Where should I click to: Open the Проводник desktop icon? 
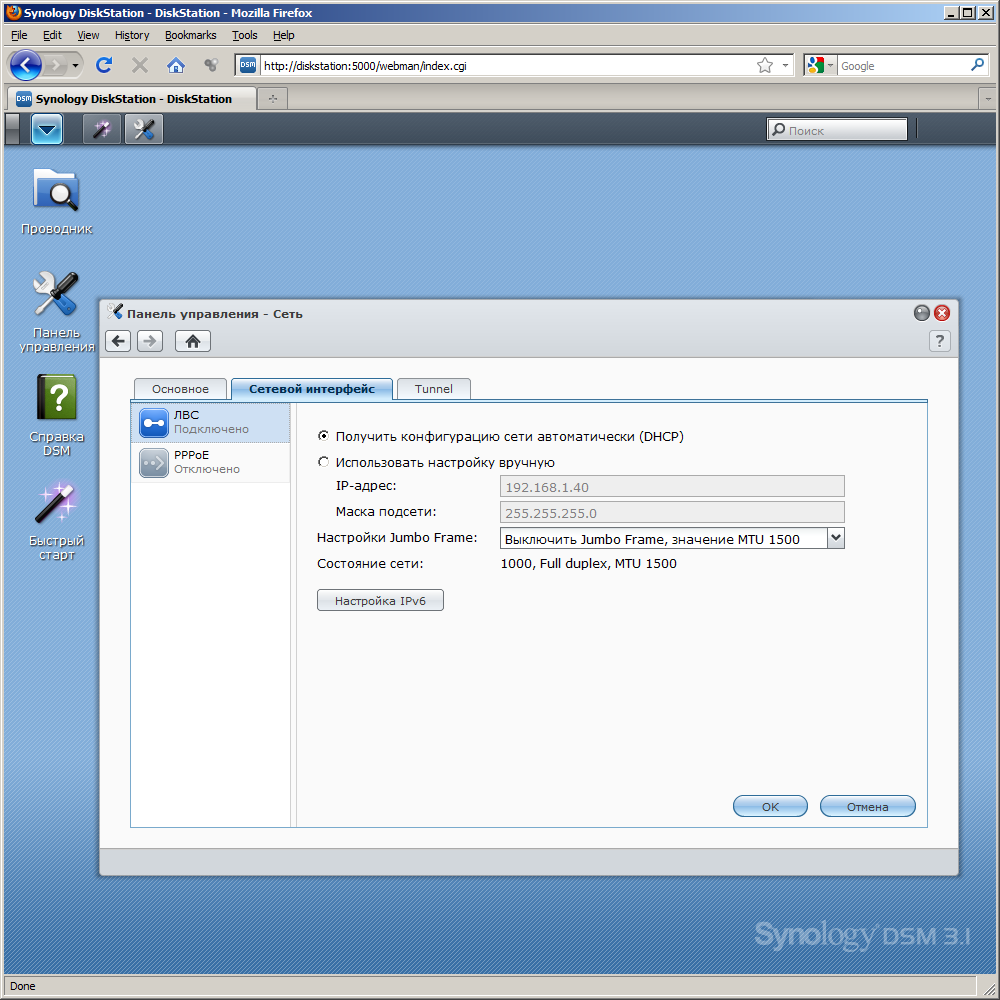pyautogui.click(x=56, y=202)
